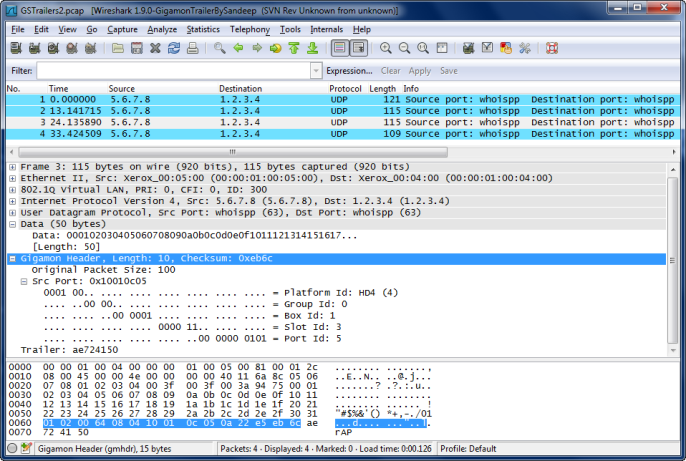
Task: Toggle packet list colorize button
Action: coord(339,48)
